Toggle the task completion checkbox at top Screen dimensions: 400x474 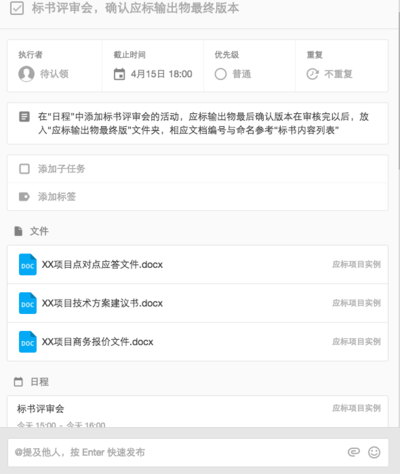[x=17, y=8]
